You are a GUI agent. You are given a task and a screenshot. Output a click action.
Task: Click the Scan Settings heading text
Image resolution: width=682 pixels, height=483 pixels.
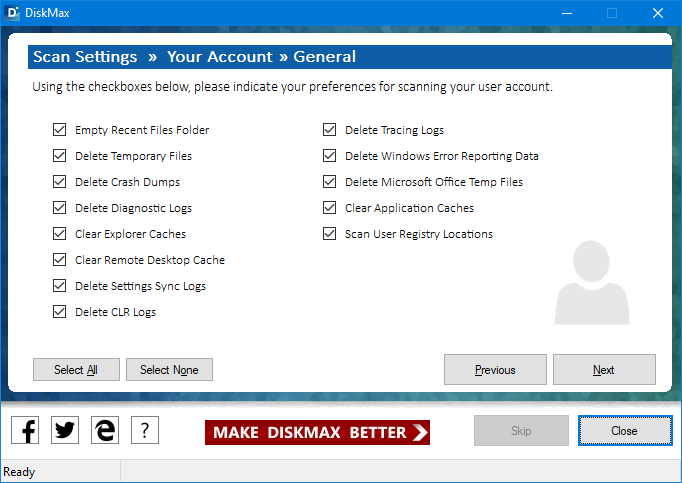click(85, 57)
